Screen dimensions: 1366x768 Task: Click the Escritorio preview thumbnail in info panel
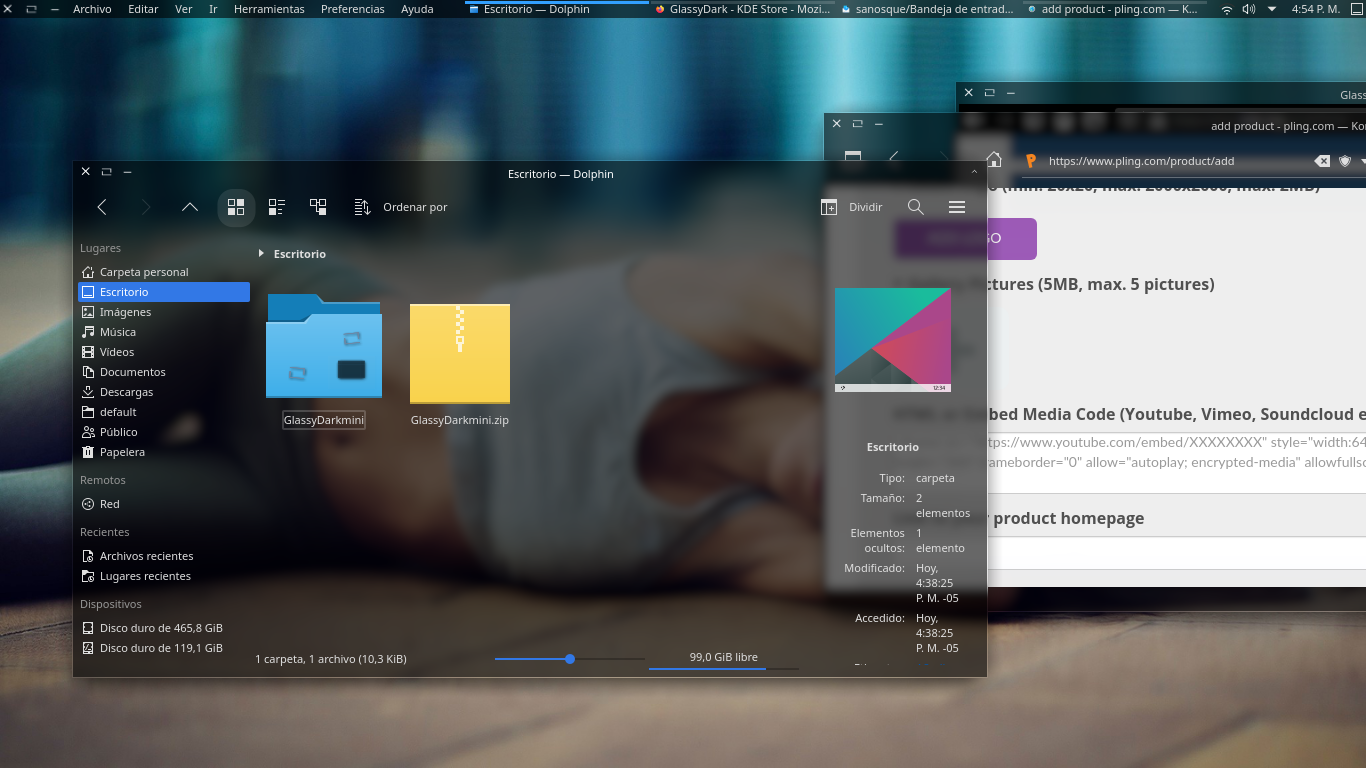[x=893, y=340]
